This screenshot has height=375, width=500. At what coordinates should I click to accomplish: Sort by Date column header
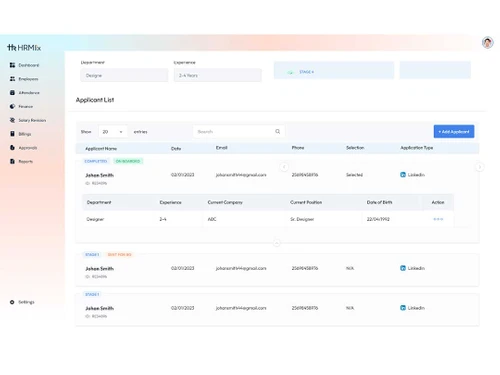[176, 148]
